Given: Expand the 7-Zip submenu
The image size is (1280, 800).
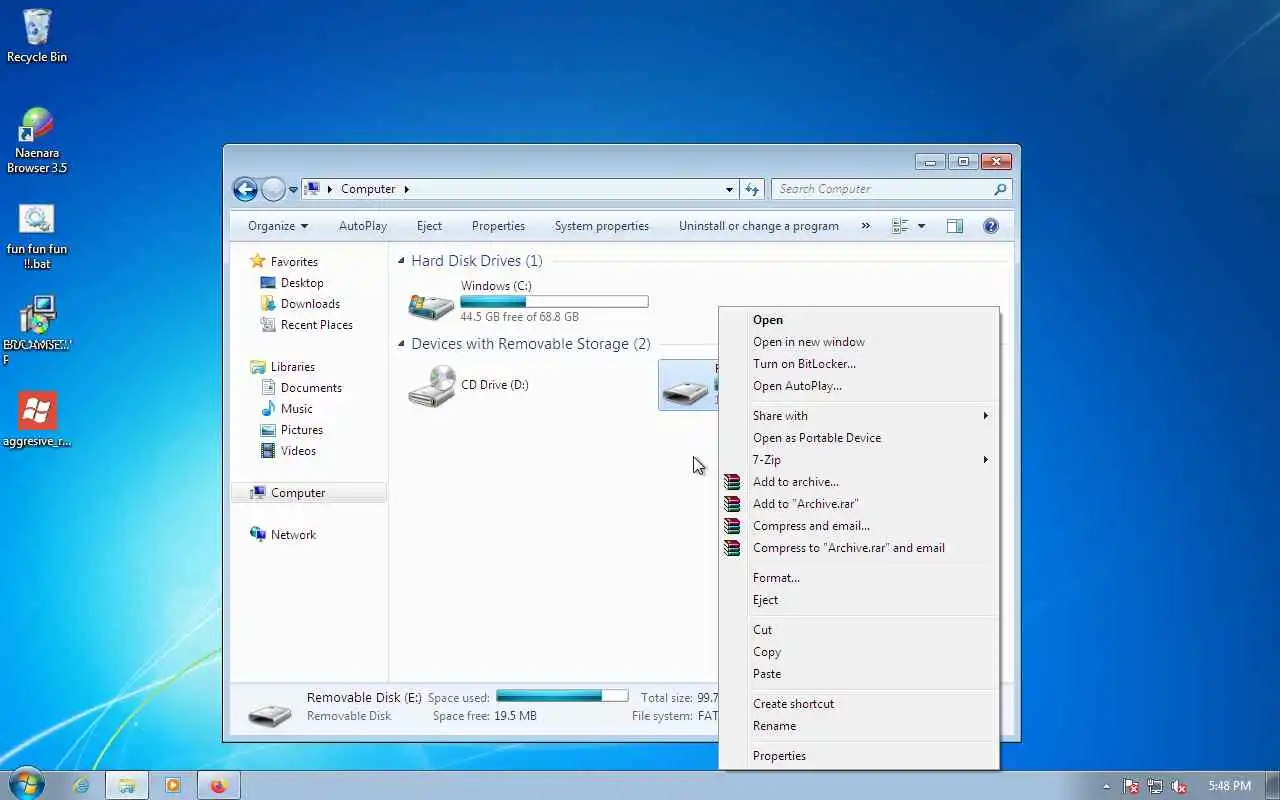Looking at the screenshot, I should point(860,460).
